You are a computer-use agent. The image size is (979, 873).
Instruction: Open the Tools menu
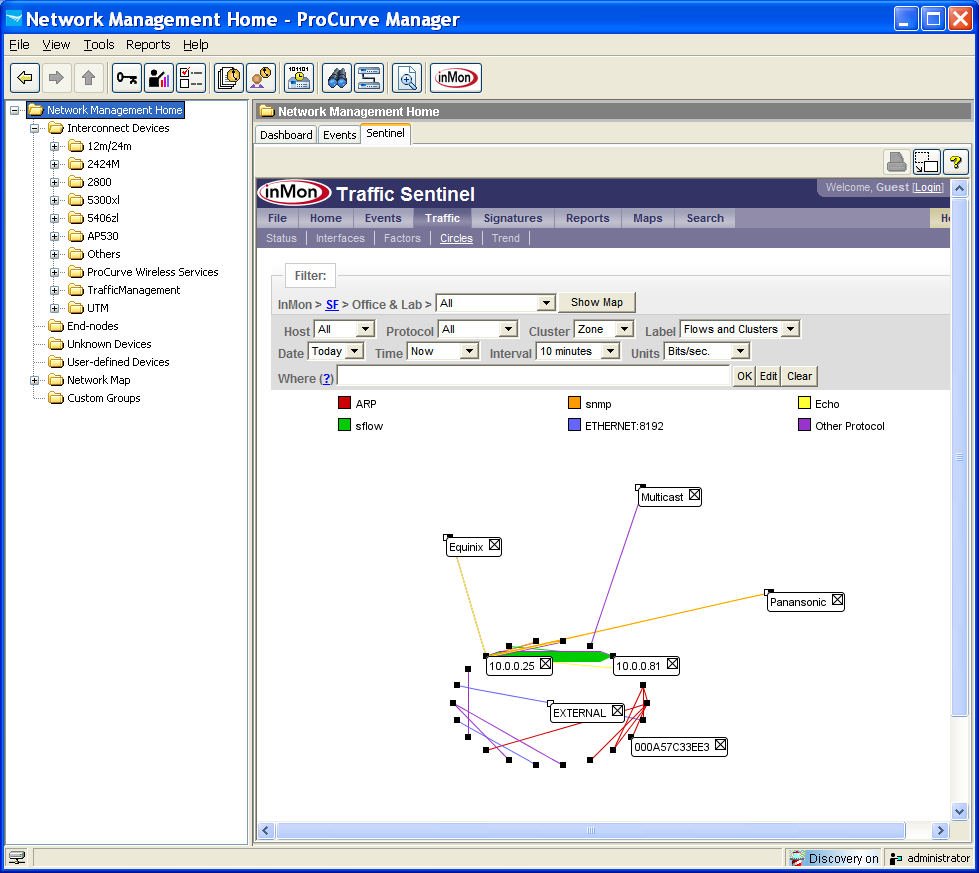point(99,45)
